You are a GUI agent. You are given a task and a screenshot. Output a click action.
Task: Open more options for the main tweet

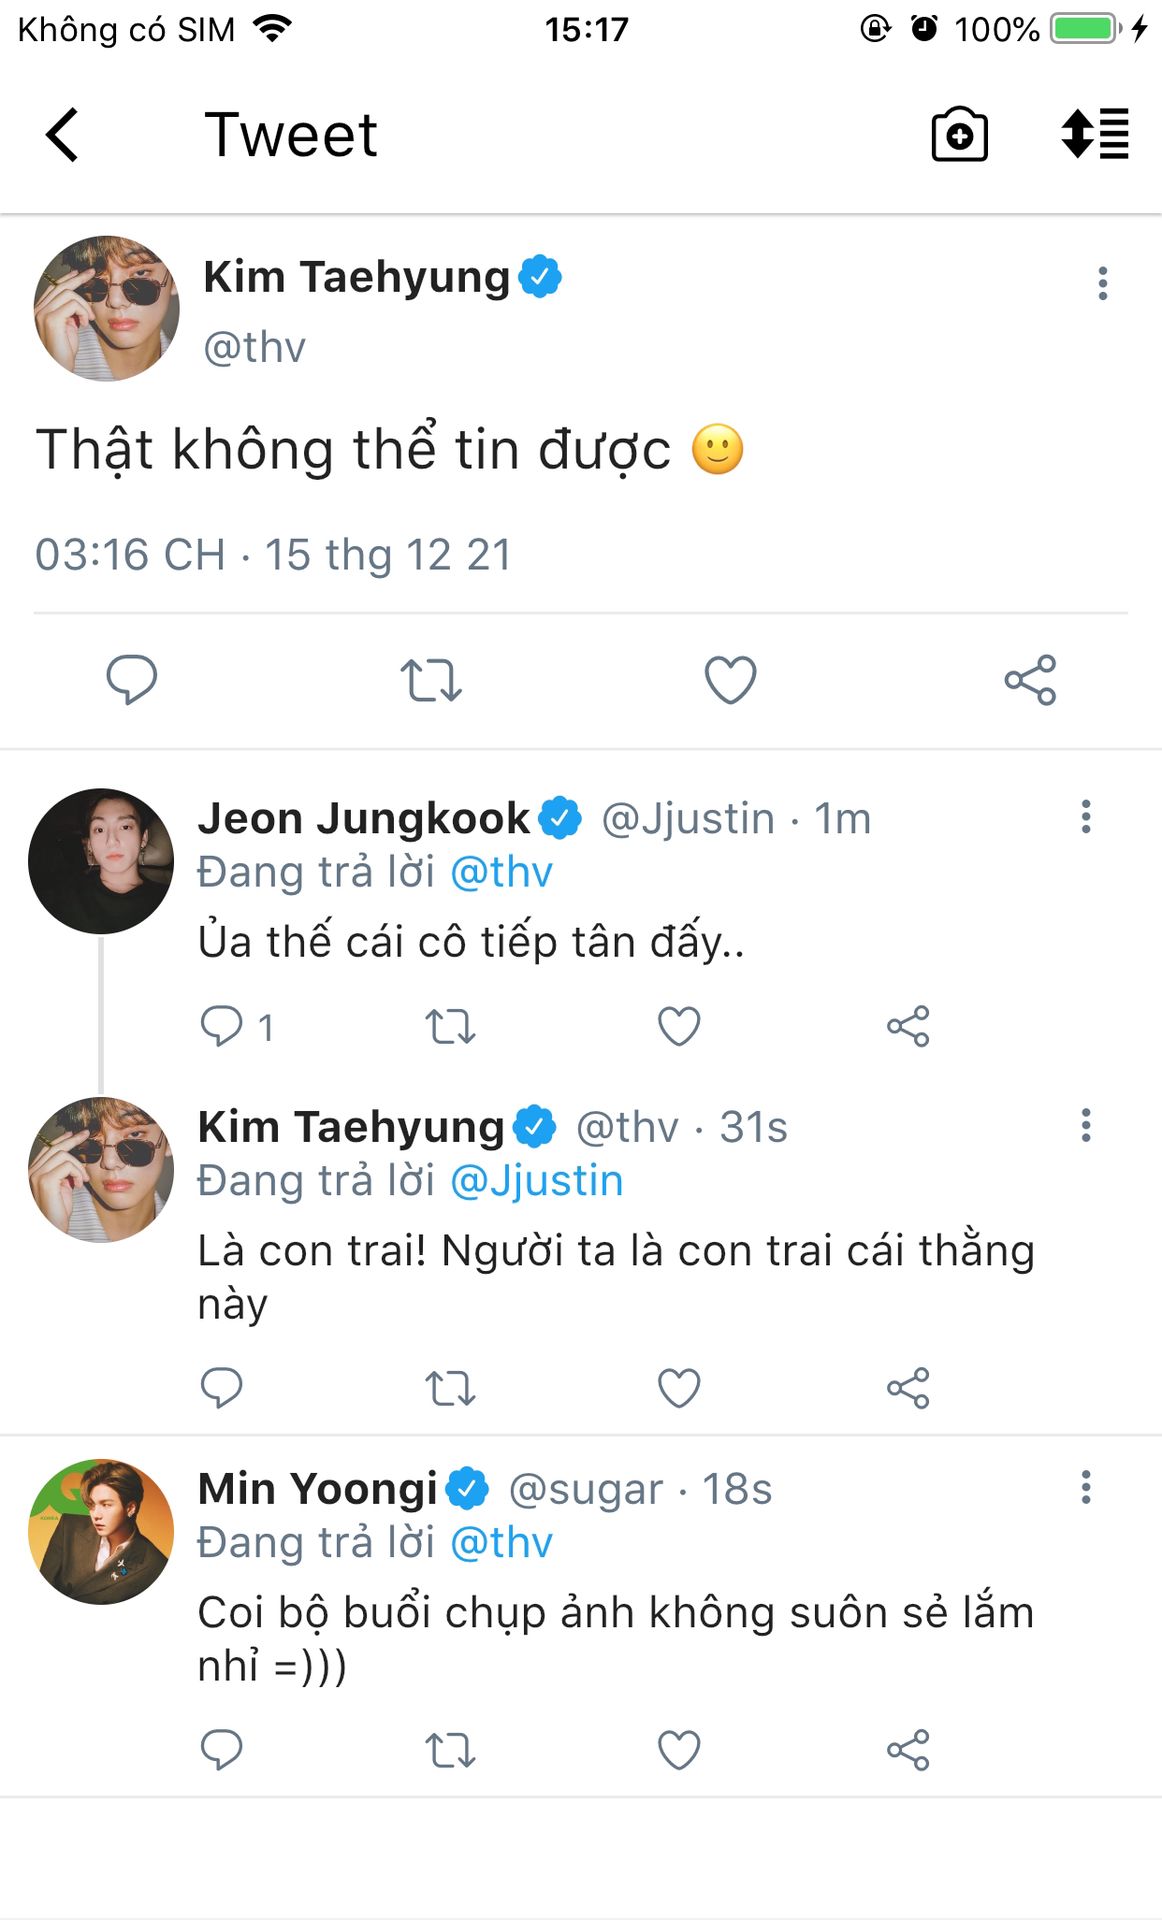[1102, 283]
